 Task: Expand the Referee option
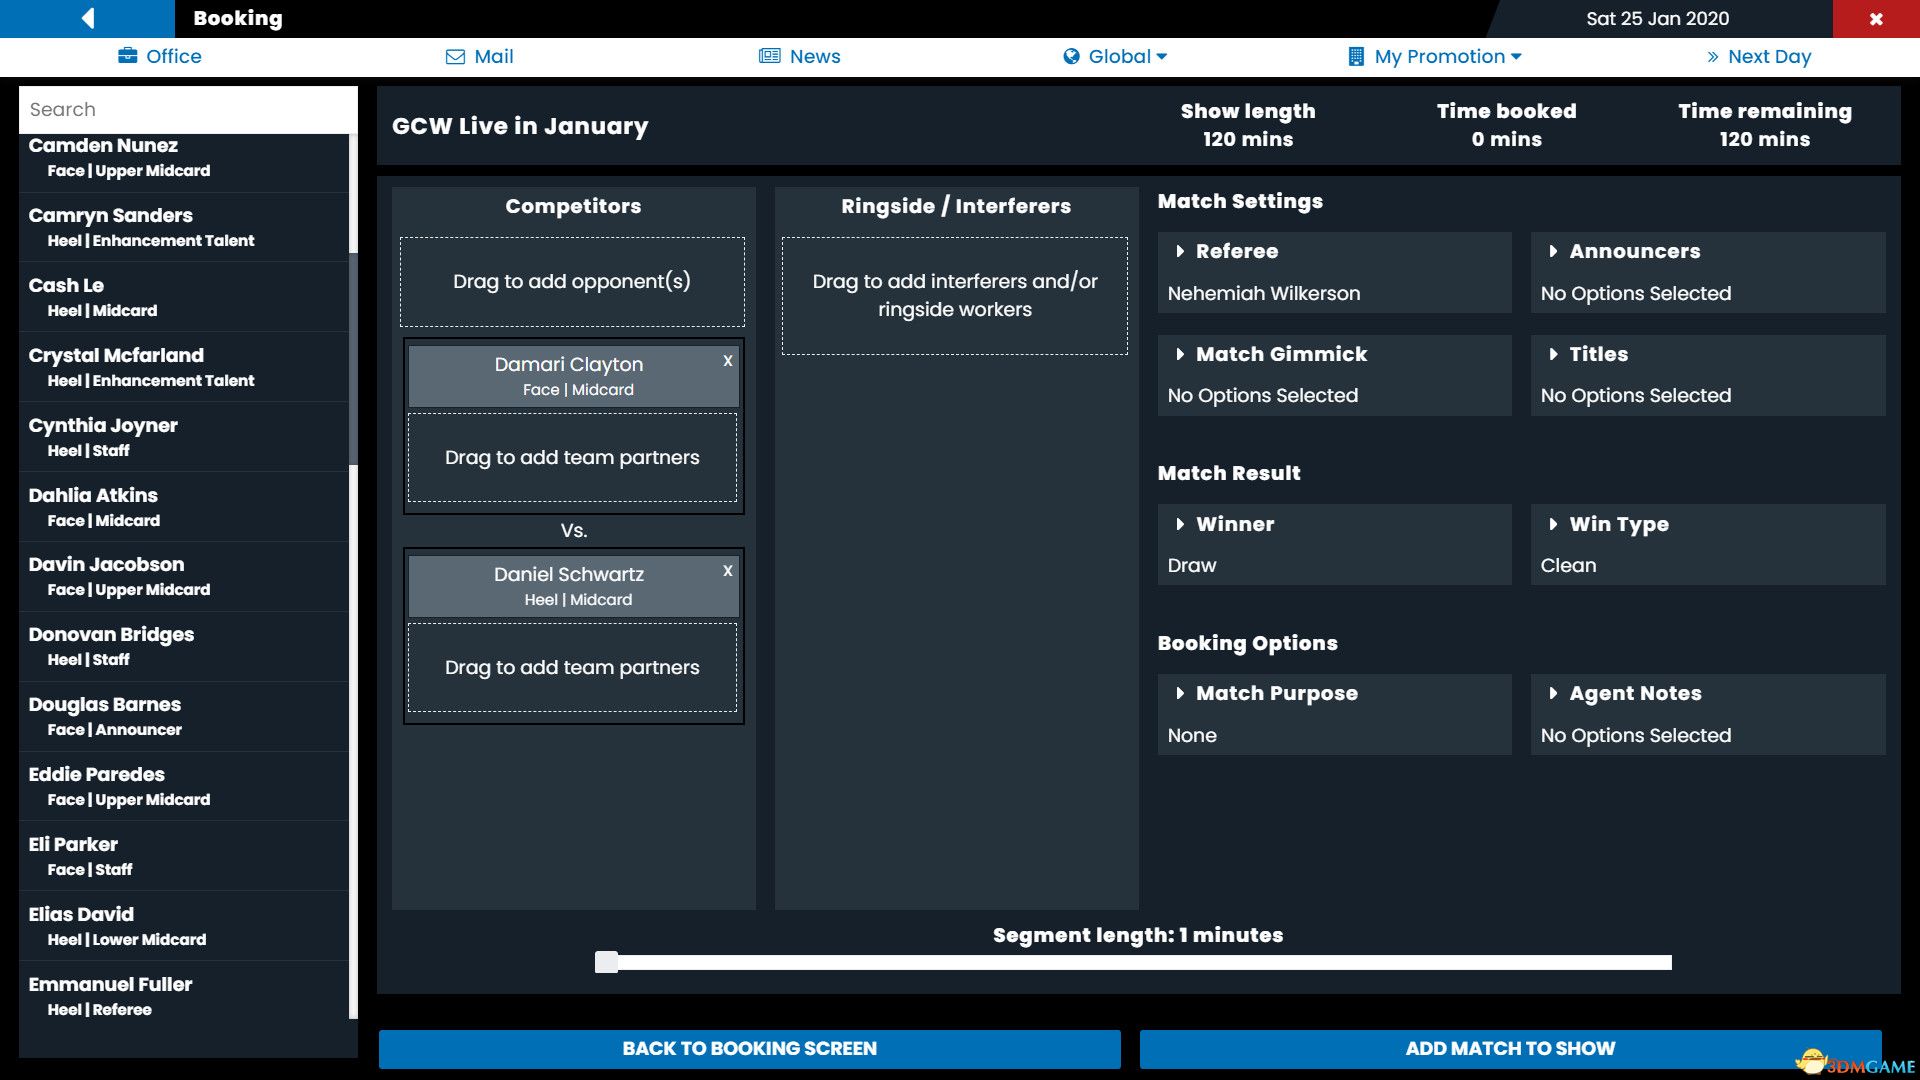coord(1181,252)
